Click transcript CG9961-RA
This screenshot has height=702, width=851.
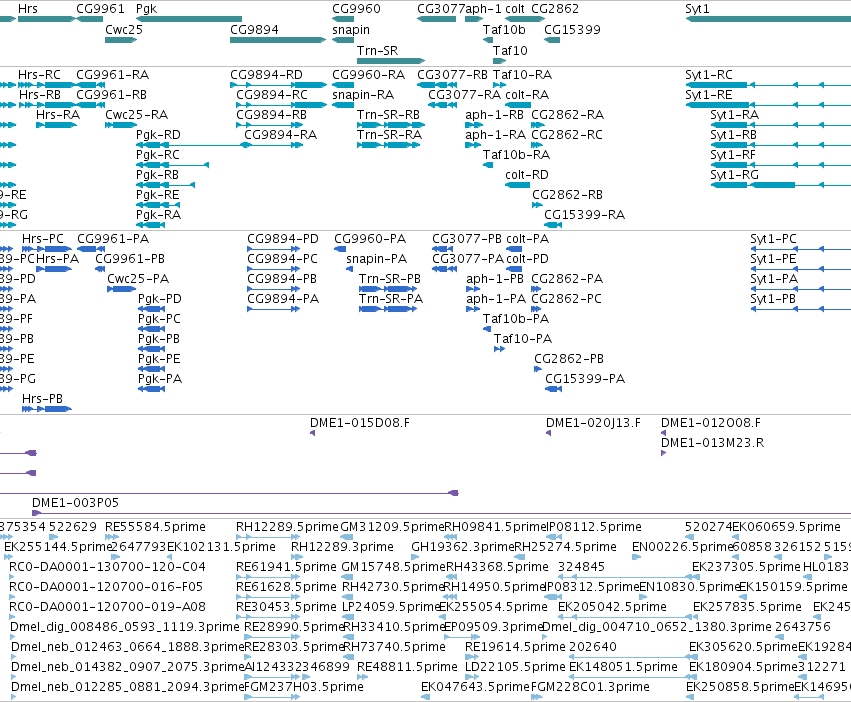tap(112, 74)
